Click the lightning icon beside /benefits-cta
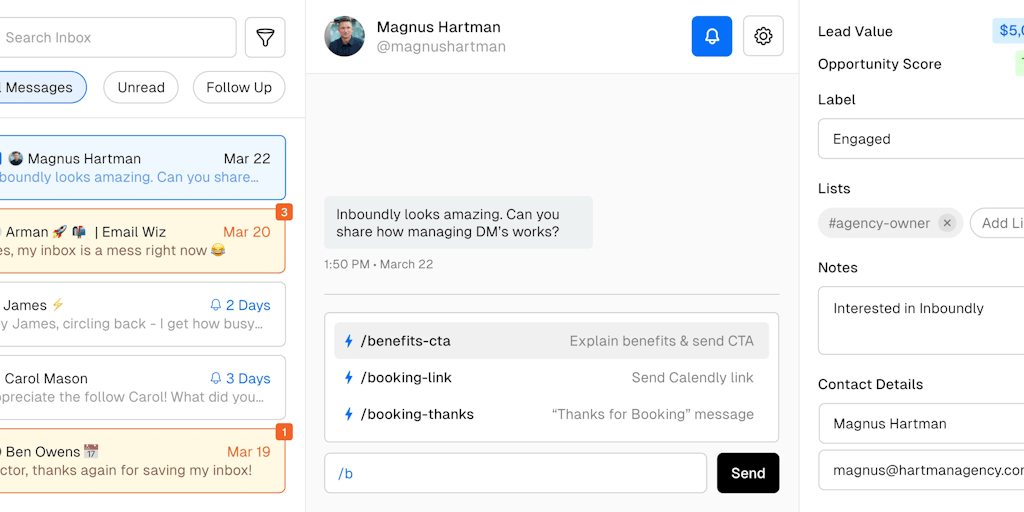 [x=349, y=341]
